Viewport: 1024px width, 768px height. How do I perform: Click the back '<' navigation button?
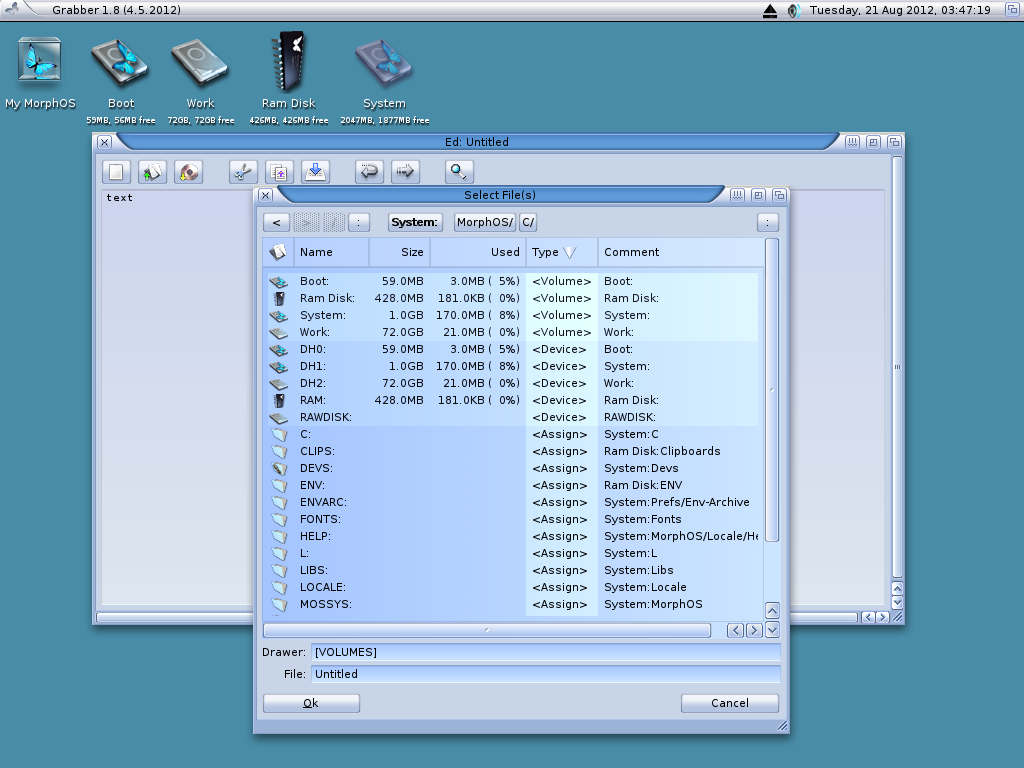point(276,223)
